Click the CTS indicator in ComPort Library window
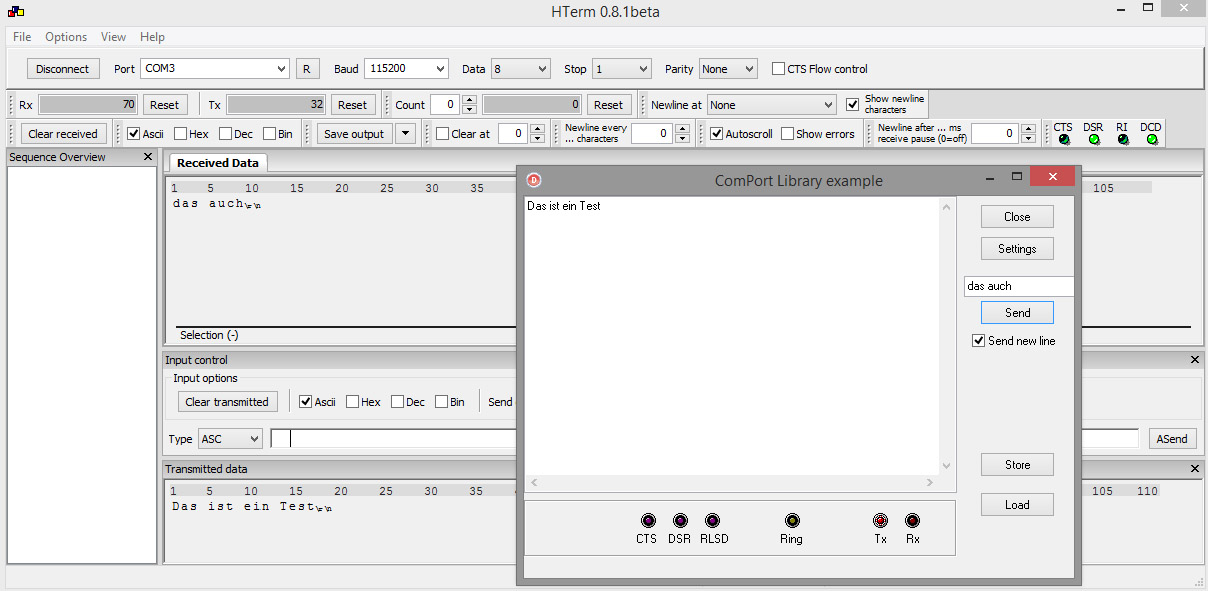Image resolution: width=1208 pixels, height=591 pixels. (x=648, y=521)
